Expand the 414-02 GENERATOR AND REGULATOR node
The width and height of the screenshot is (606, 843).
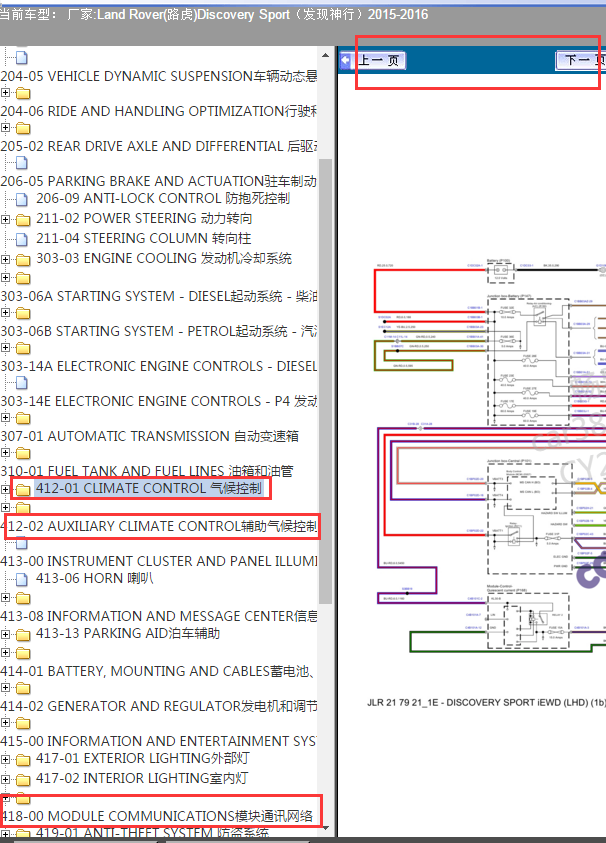click(x=5, y=688)
